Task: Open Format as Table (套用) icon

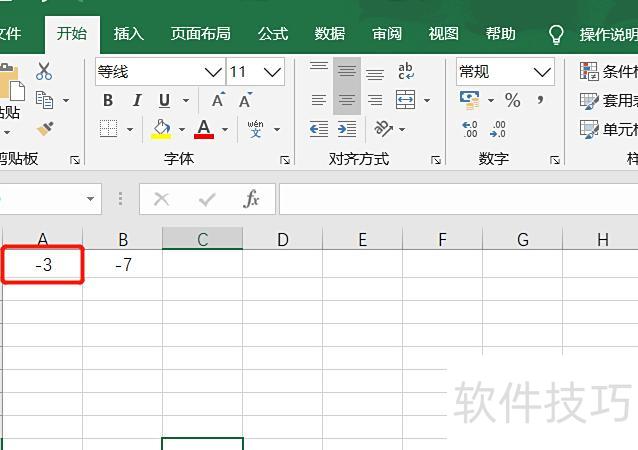Action: 589,100
